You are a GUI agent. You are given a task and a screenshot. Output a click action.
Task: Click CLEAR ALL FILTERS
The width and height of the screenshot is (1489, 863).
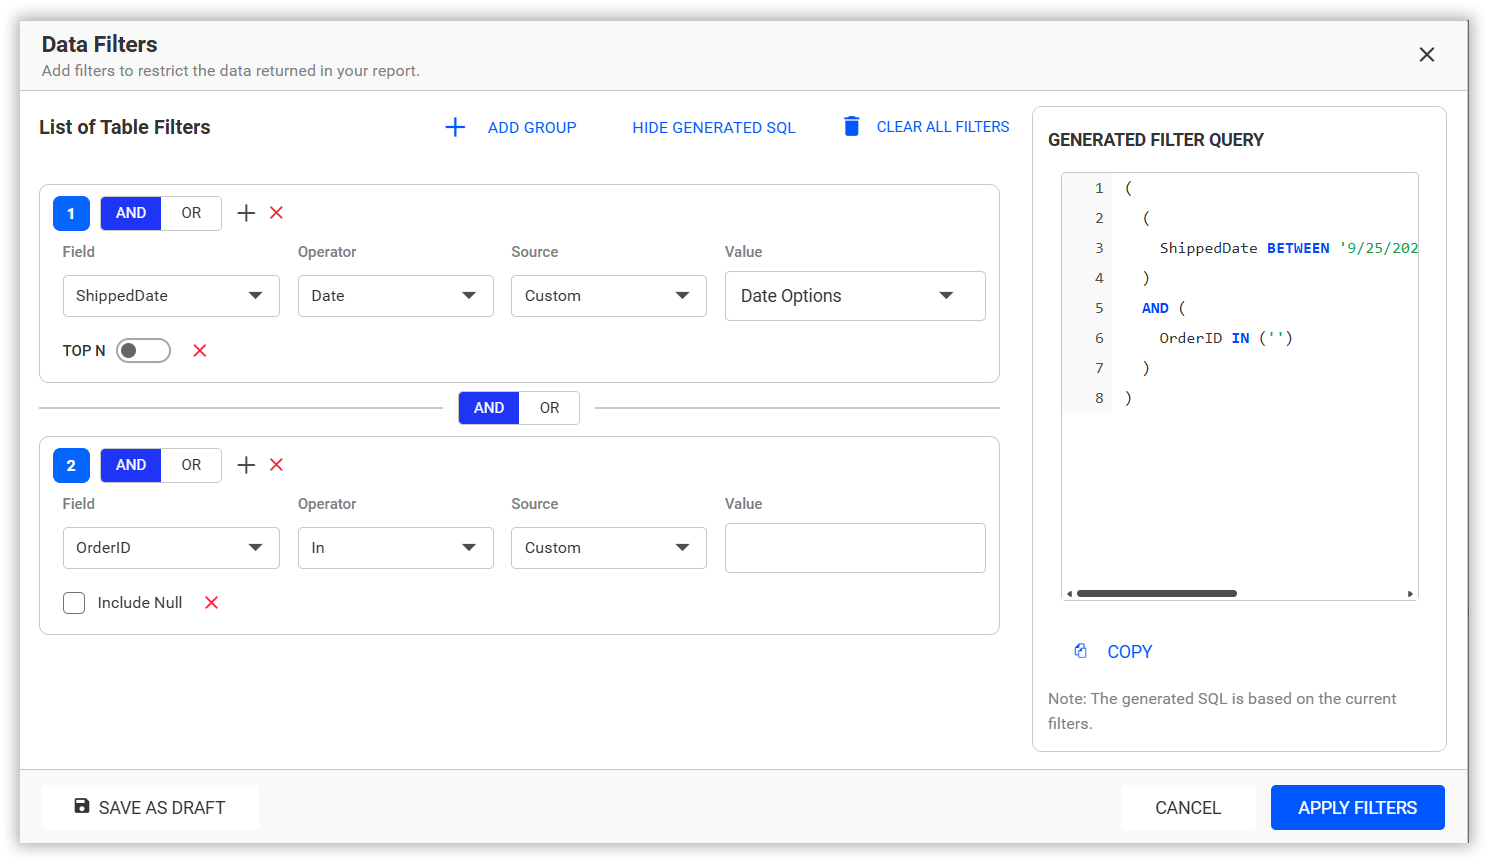[943, 127]
